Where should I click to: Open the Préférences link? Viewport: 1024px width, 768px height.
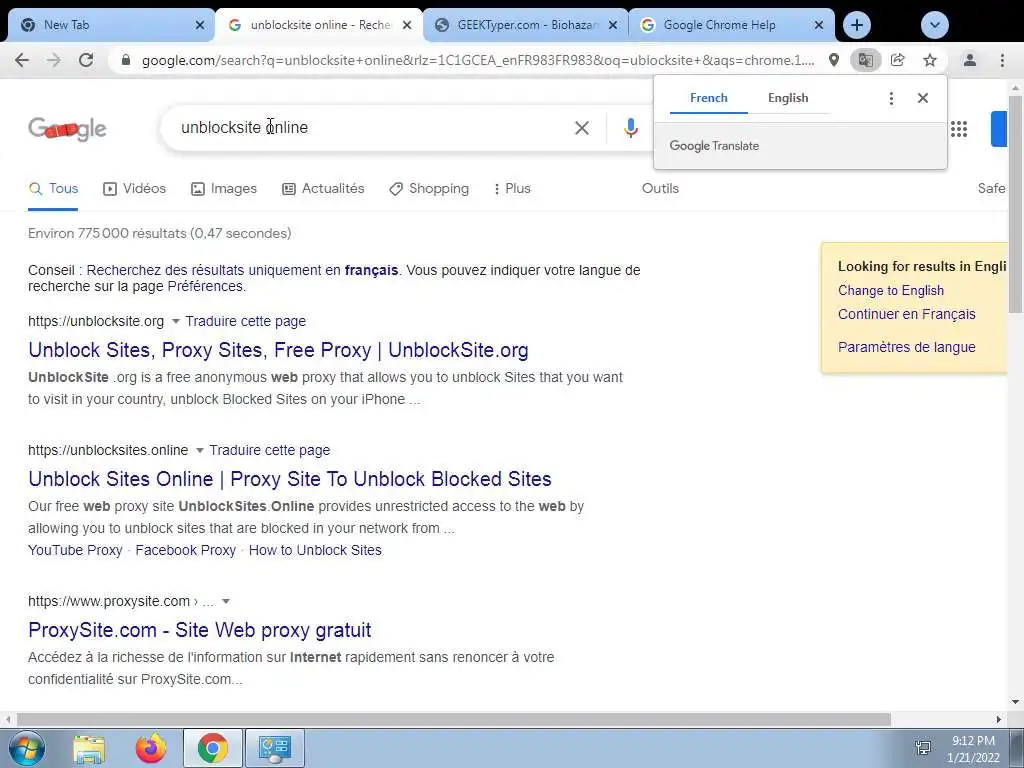(x=205, y=287)
